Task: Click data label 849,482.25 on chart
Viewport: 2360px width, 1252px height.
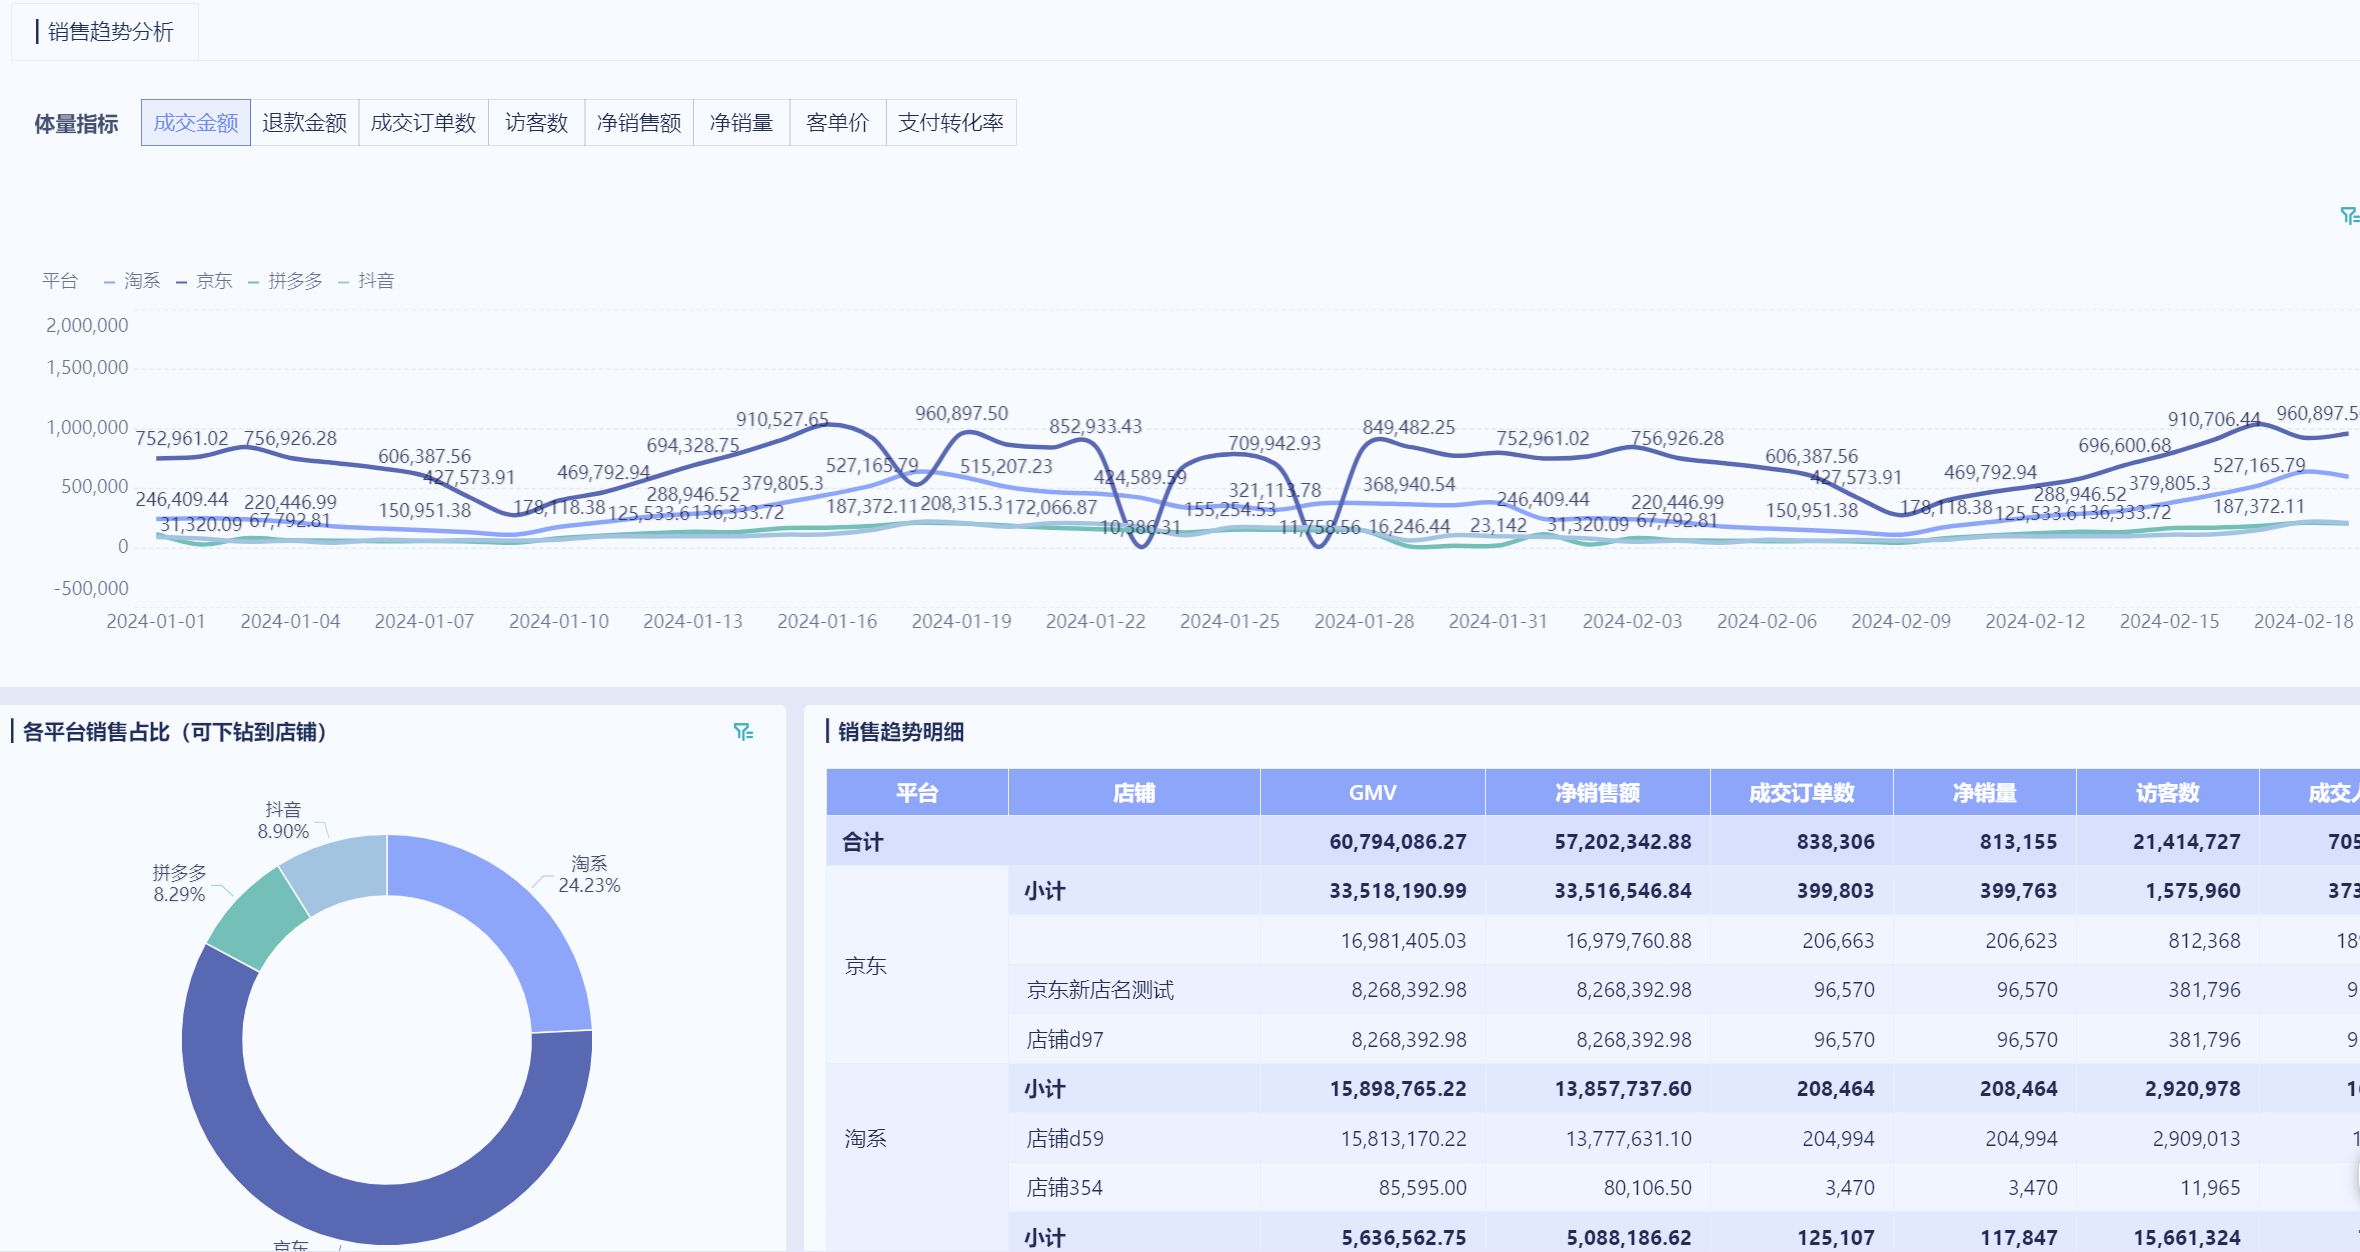Action: (1408, 427)
